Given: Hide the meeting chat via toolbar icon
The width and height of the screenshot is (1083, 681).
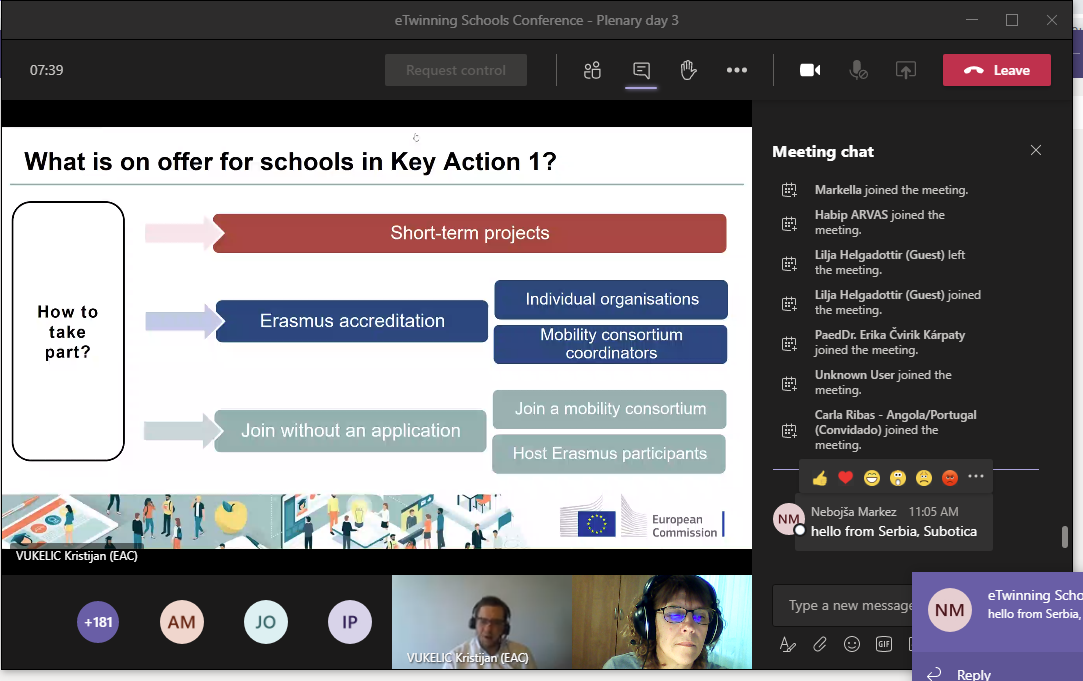Looking at the screenshot, I should coord(641,70).
